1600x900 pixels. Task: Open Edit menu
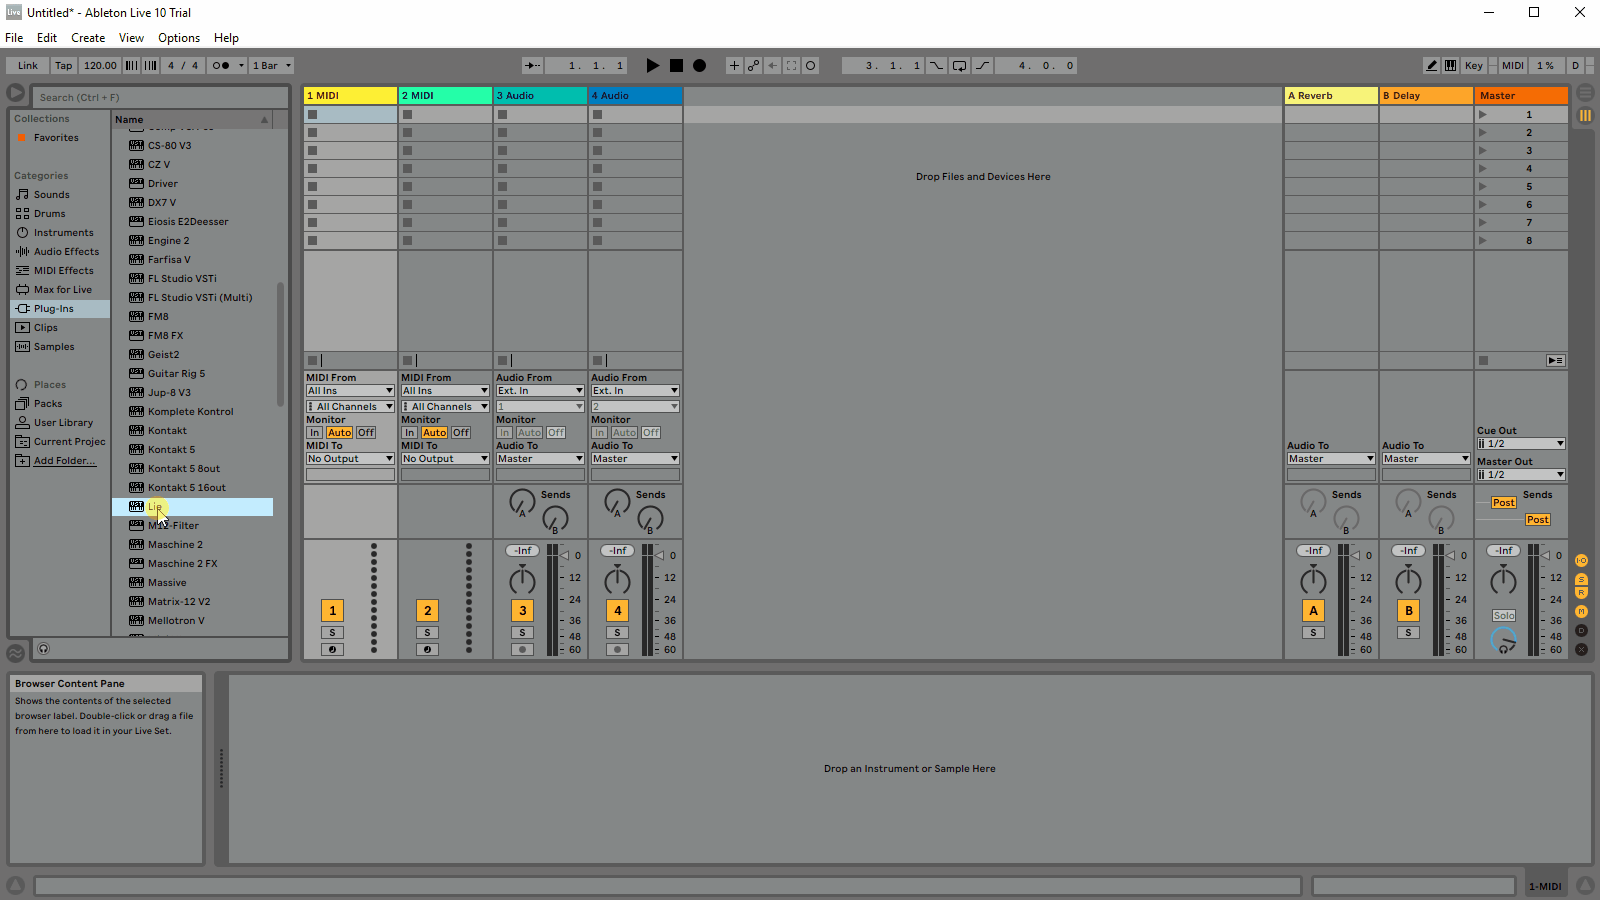tap(47, 38)
